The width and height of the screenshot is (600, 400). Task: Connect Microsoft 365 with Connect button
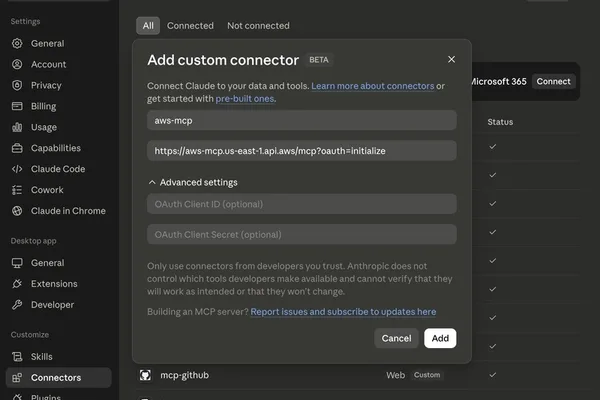pyautogui.click(x=553, y=82)
